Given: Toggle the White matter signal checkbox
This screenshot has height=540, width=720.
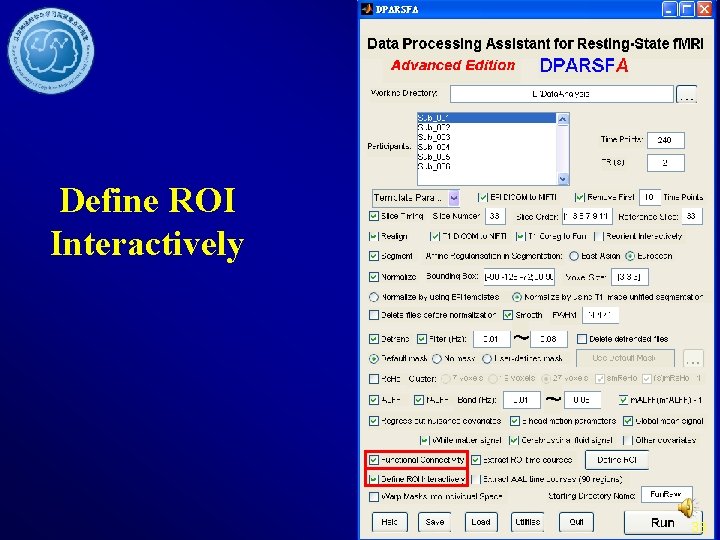Looking at the screenshot, I should coord(424,440).
